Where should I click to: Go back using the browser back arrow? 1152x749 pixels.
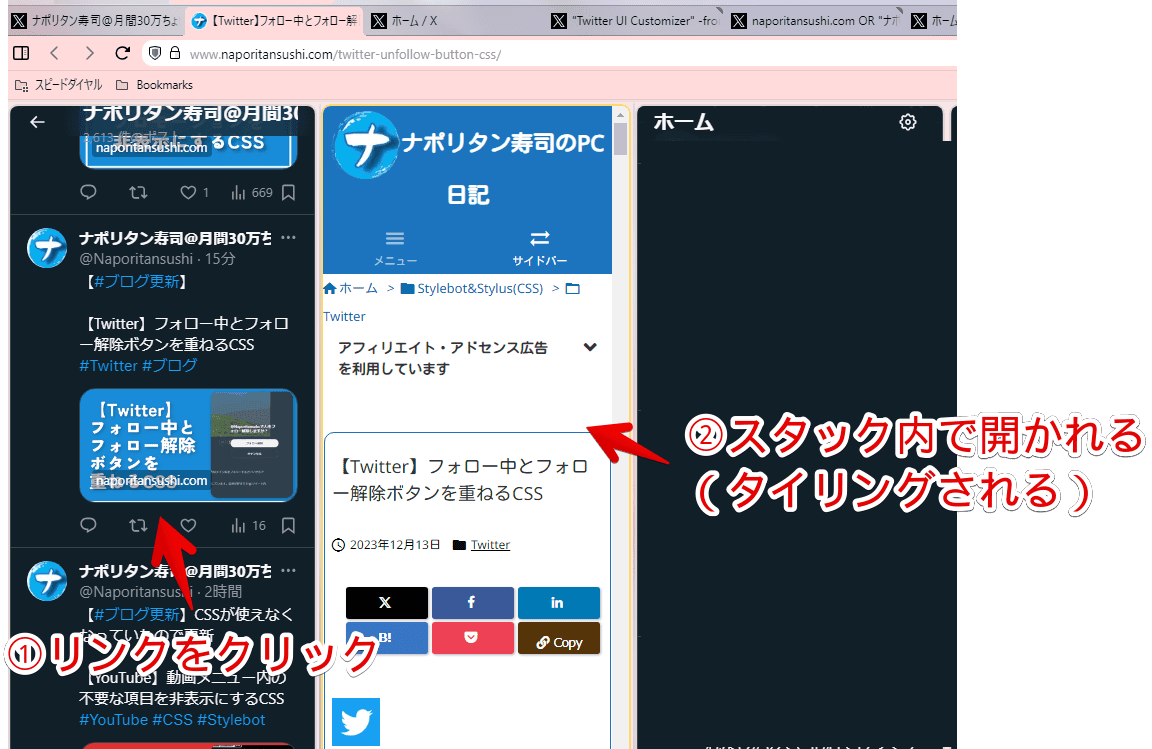54,53
